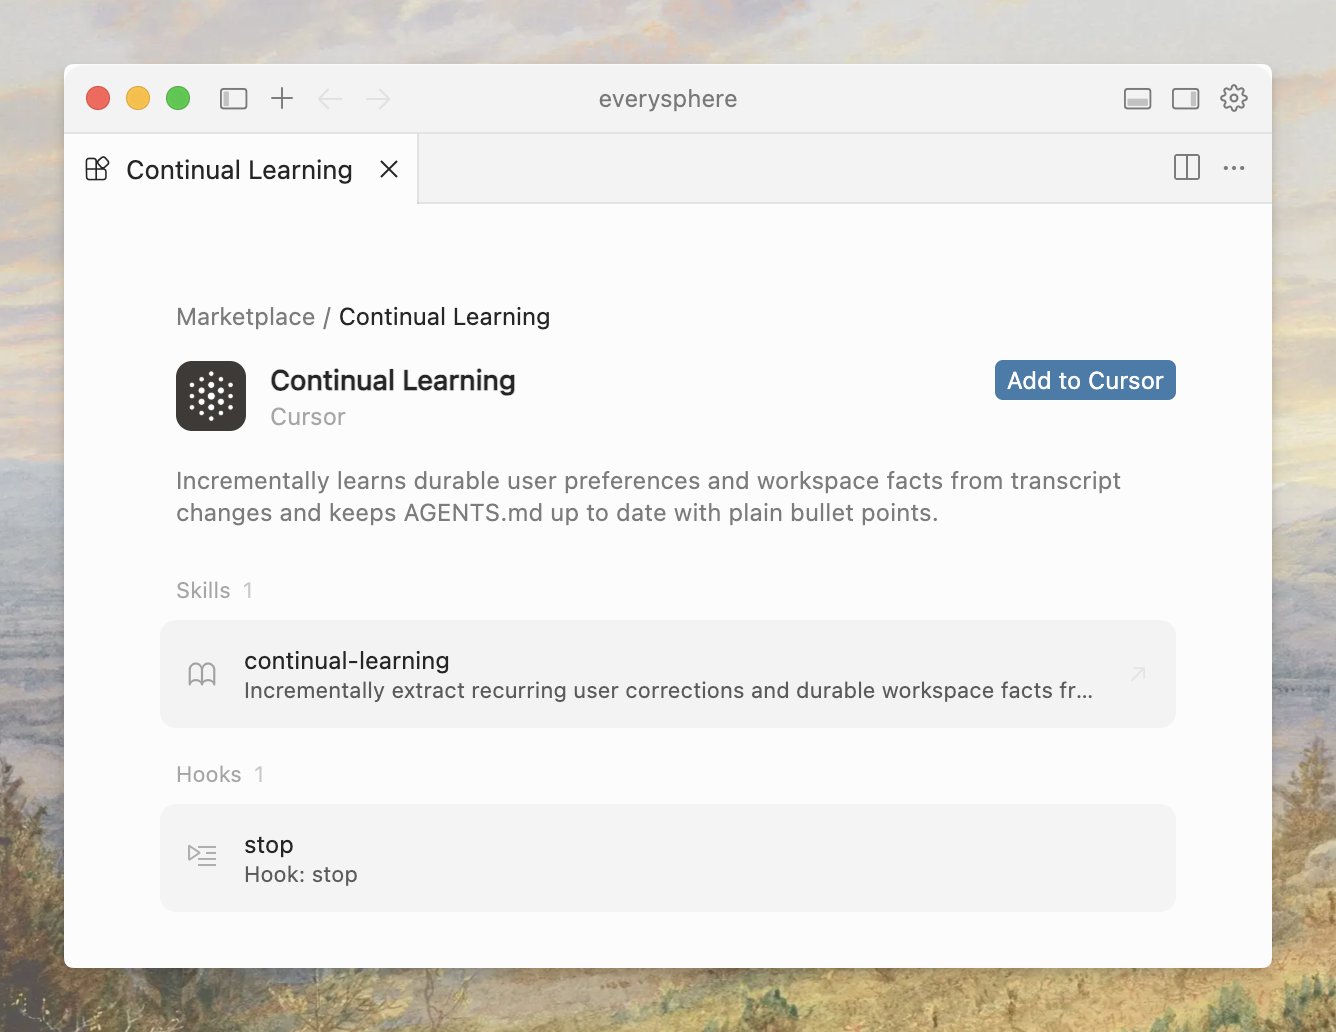Click the 'Hook: stop' subtitle text
The image size is (1336, 1032).
[301, 874]
